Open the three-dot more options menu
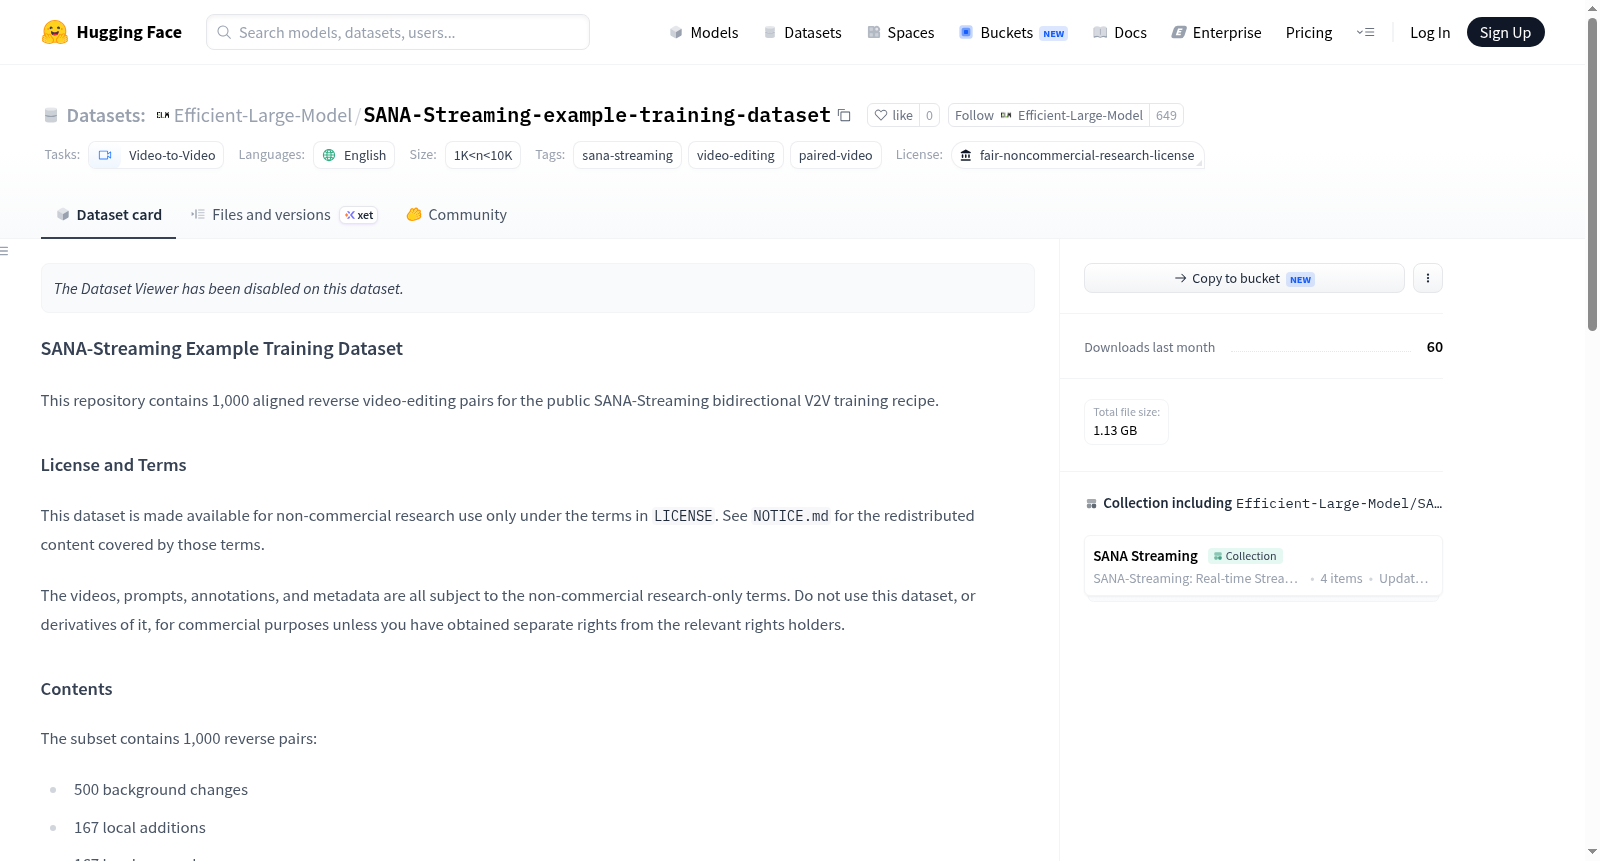The width and height of the screenshot is (1600, 861). pos(1428,278)
